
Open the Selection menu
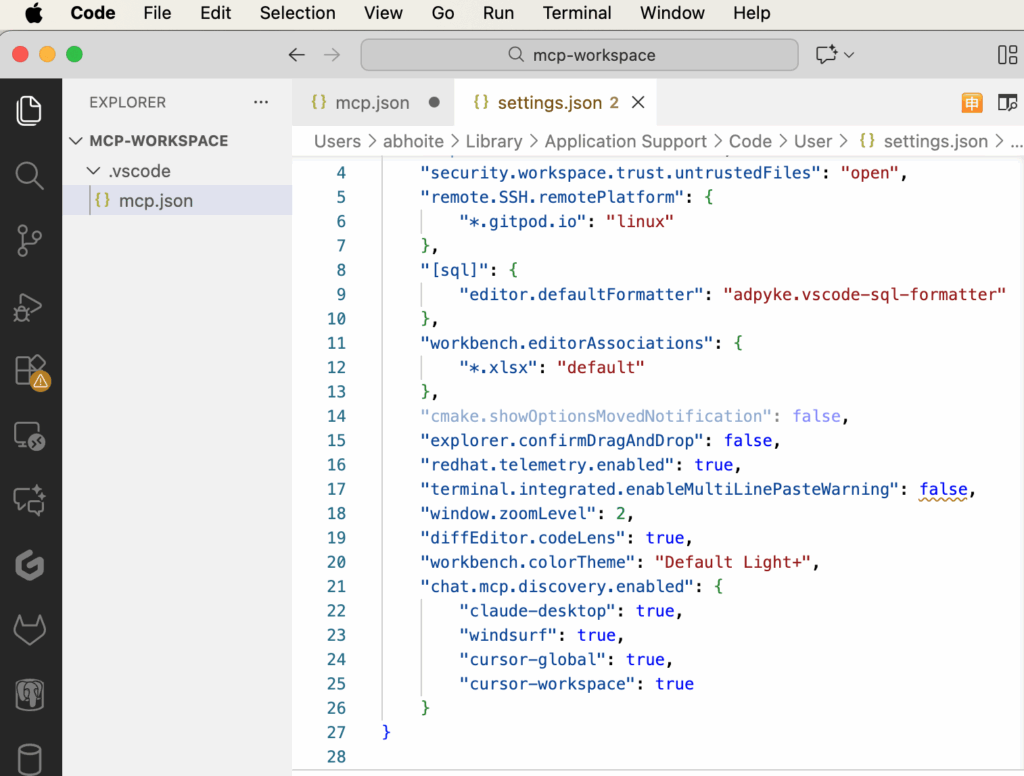[x=297, y=13]
